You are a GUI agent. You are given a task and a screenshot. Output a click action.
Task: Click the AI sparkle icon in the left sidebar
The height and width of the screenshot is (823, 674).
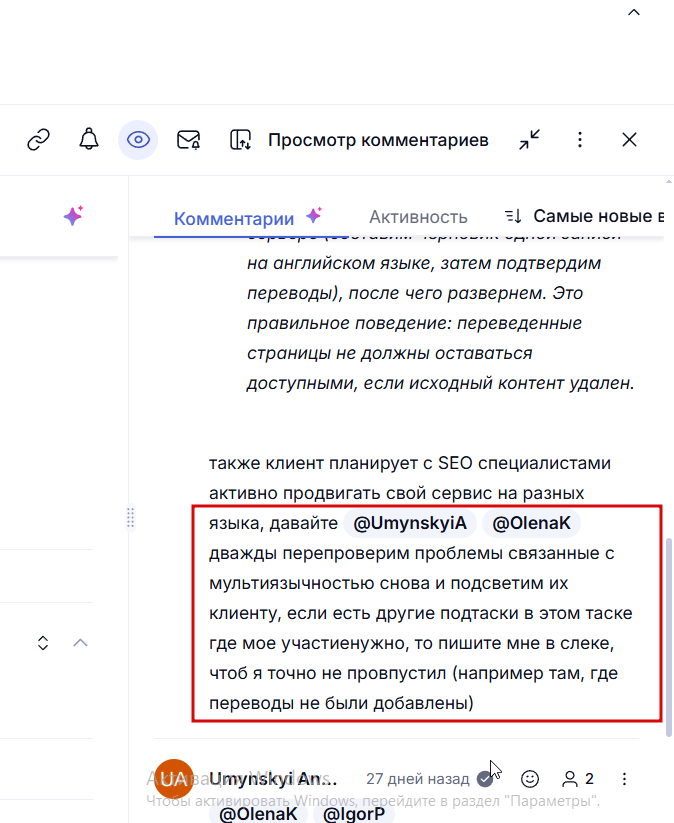coord(73,215)
